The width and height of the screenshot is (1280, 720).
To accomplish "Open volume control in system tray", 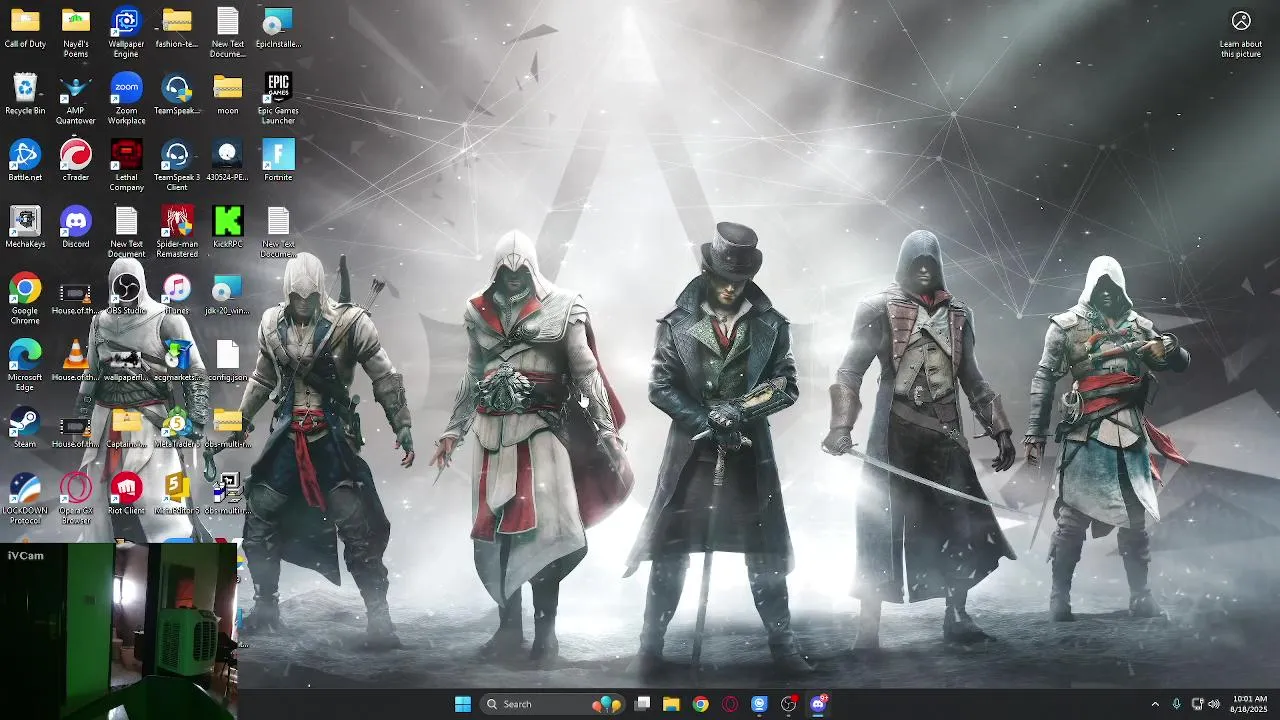I will click(x=1214, y=704).
